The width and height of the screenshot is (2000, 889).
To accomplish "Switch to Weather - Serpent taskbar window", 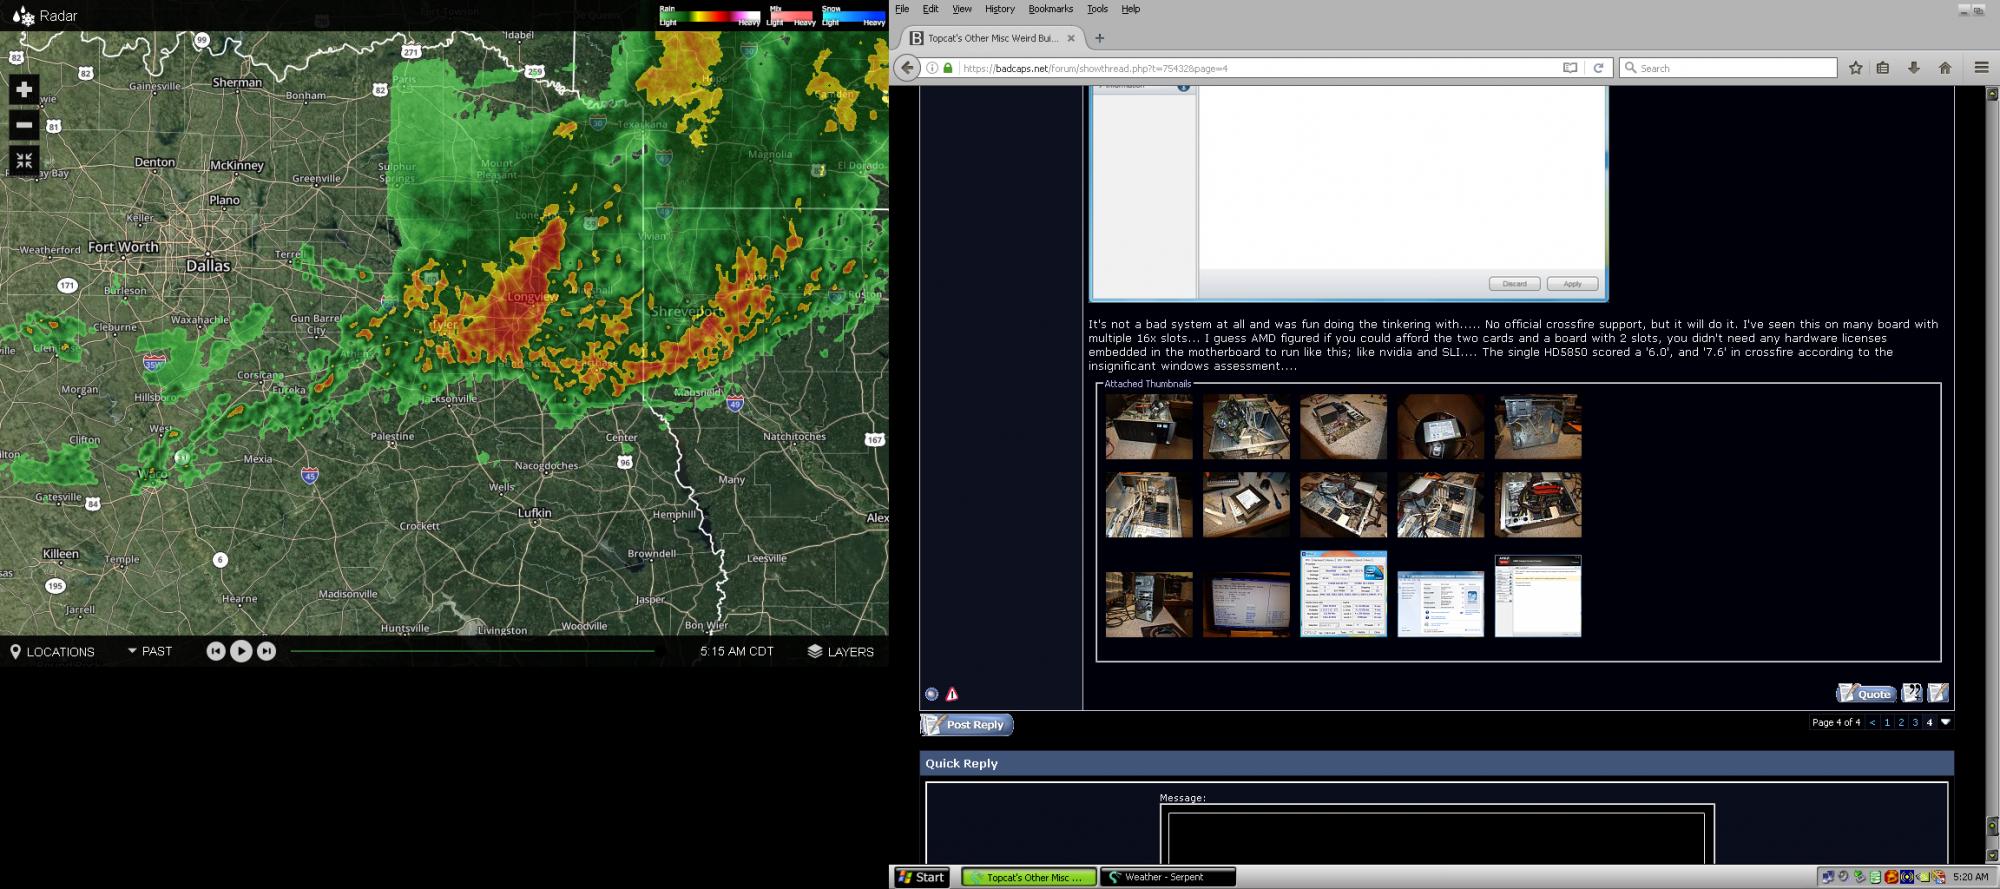I will [1167, 877].
